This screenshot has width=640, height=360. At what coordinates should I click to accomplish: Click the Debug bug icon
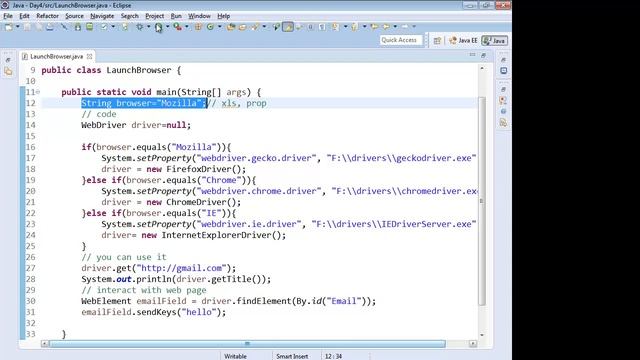140,27
